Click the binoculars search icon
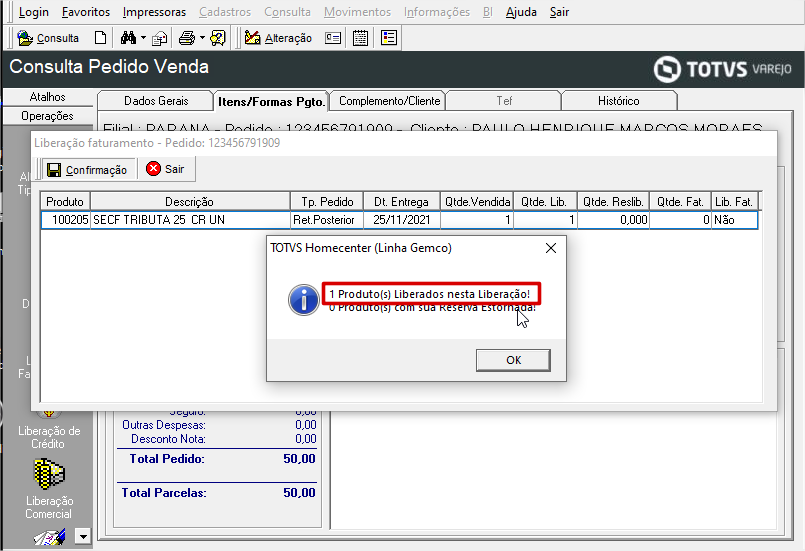805x551 pixels. [x=128, y=38]
